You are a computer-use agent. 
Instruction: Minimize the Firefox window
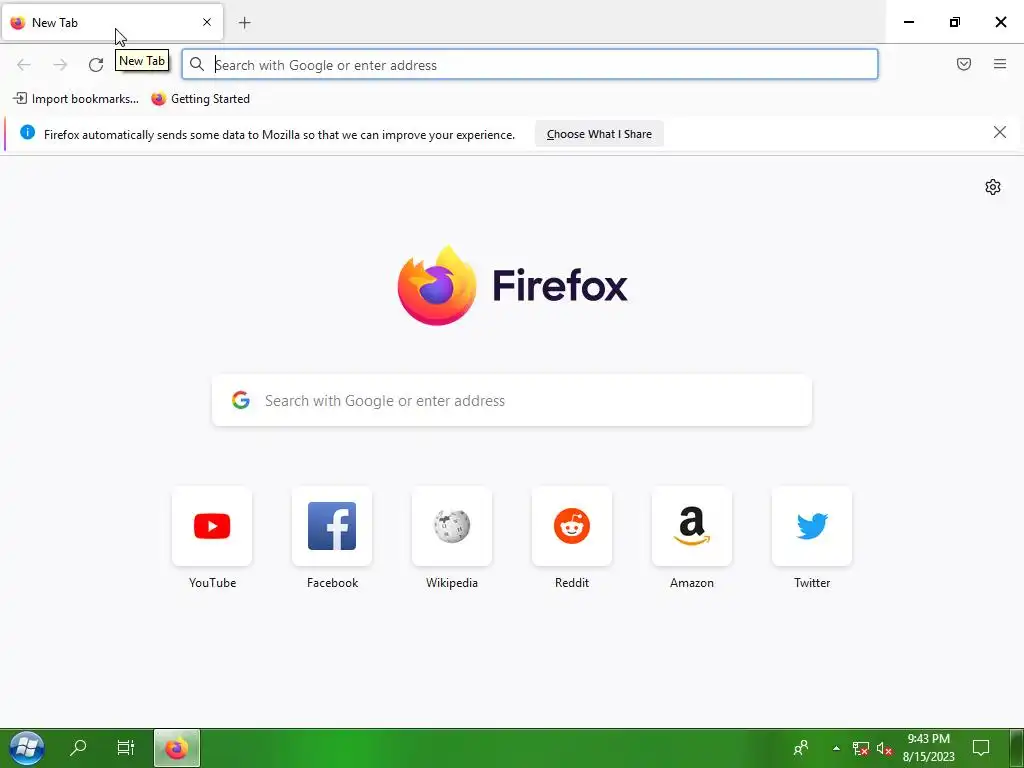tap(908, 22)
